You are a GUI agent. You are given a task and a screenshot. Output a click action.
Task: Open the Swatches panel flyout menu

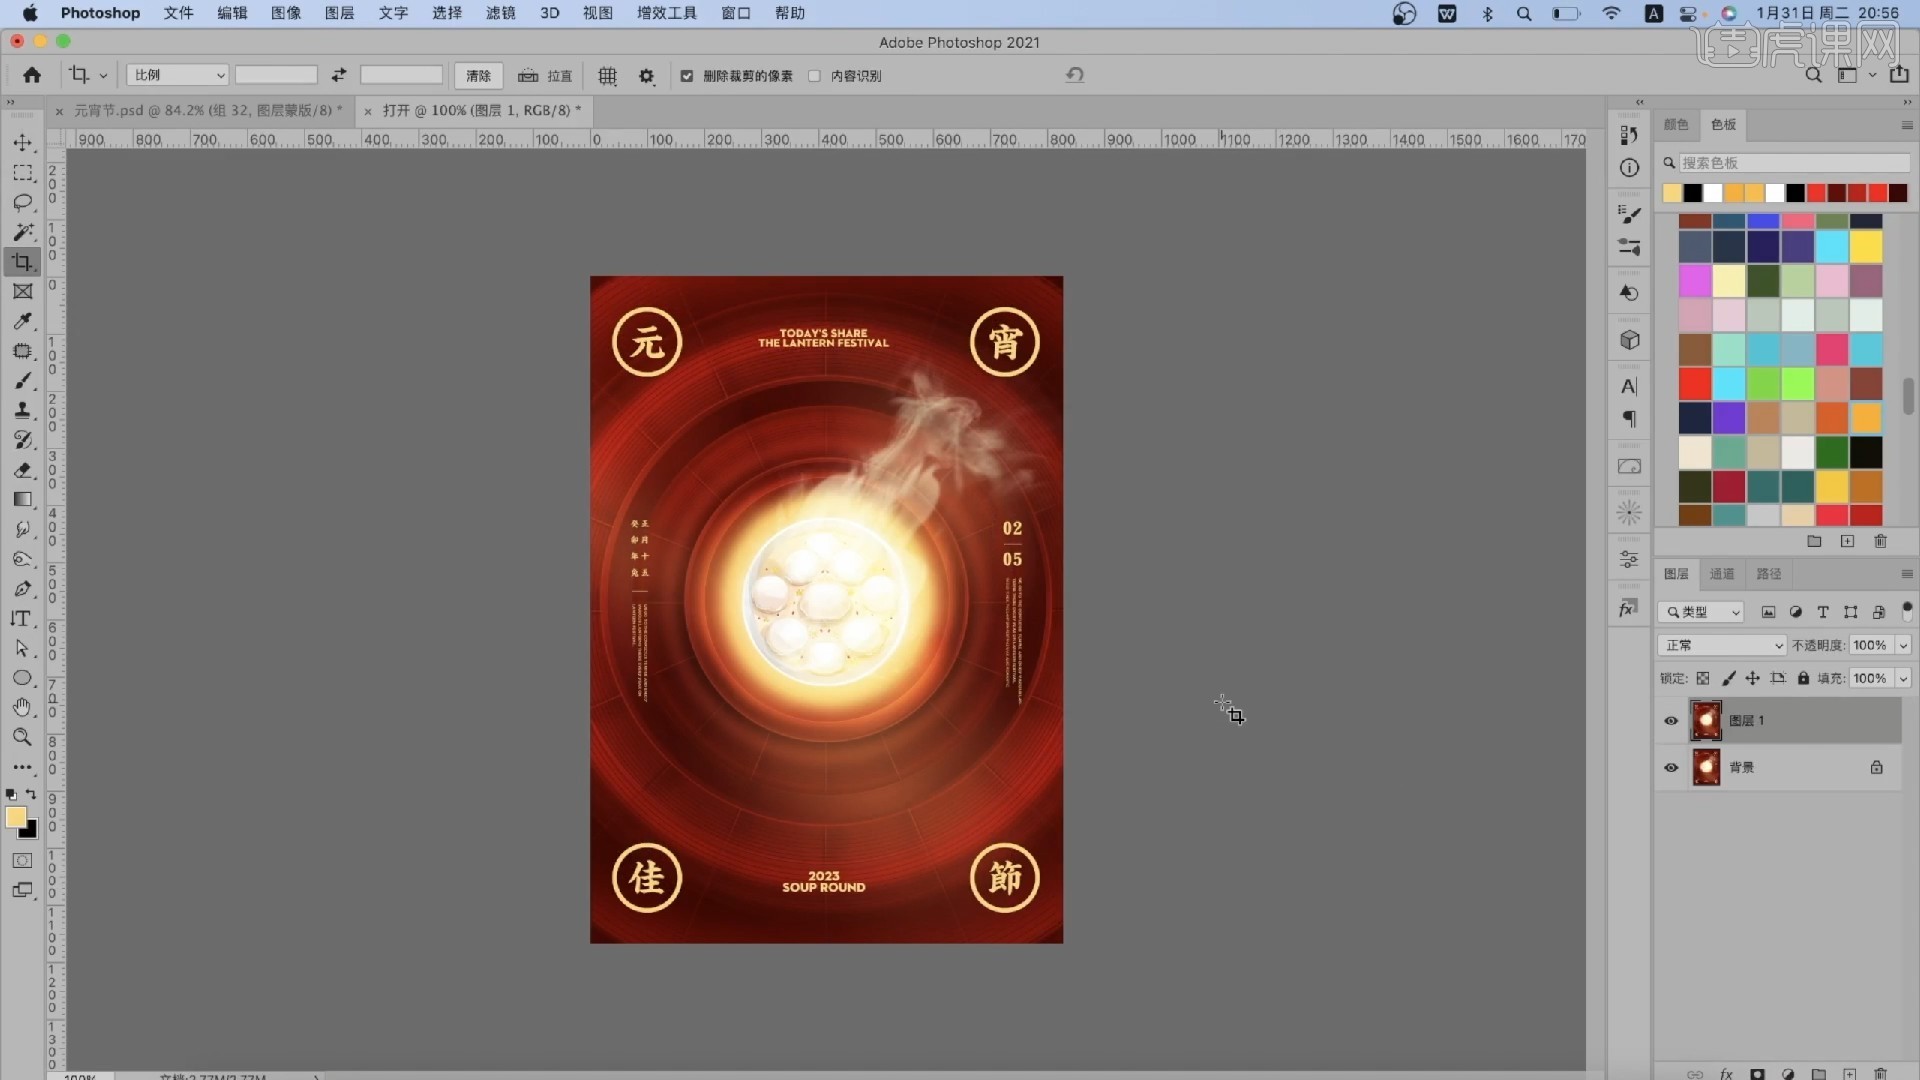coord(1906,125)
